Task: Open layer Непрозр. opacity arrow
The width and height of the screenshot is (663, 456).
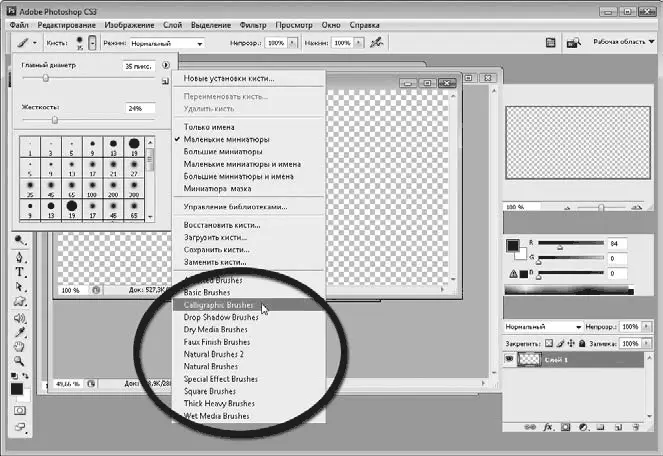Action: point(646,327)
